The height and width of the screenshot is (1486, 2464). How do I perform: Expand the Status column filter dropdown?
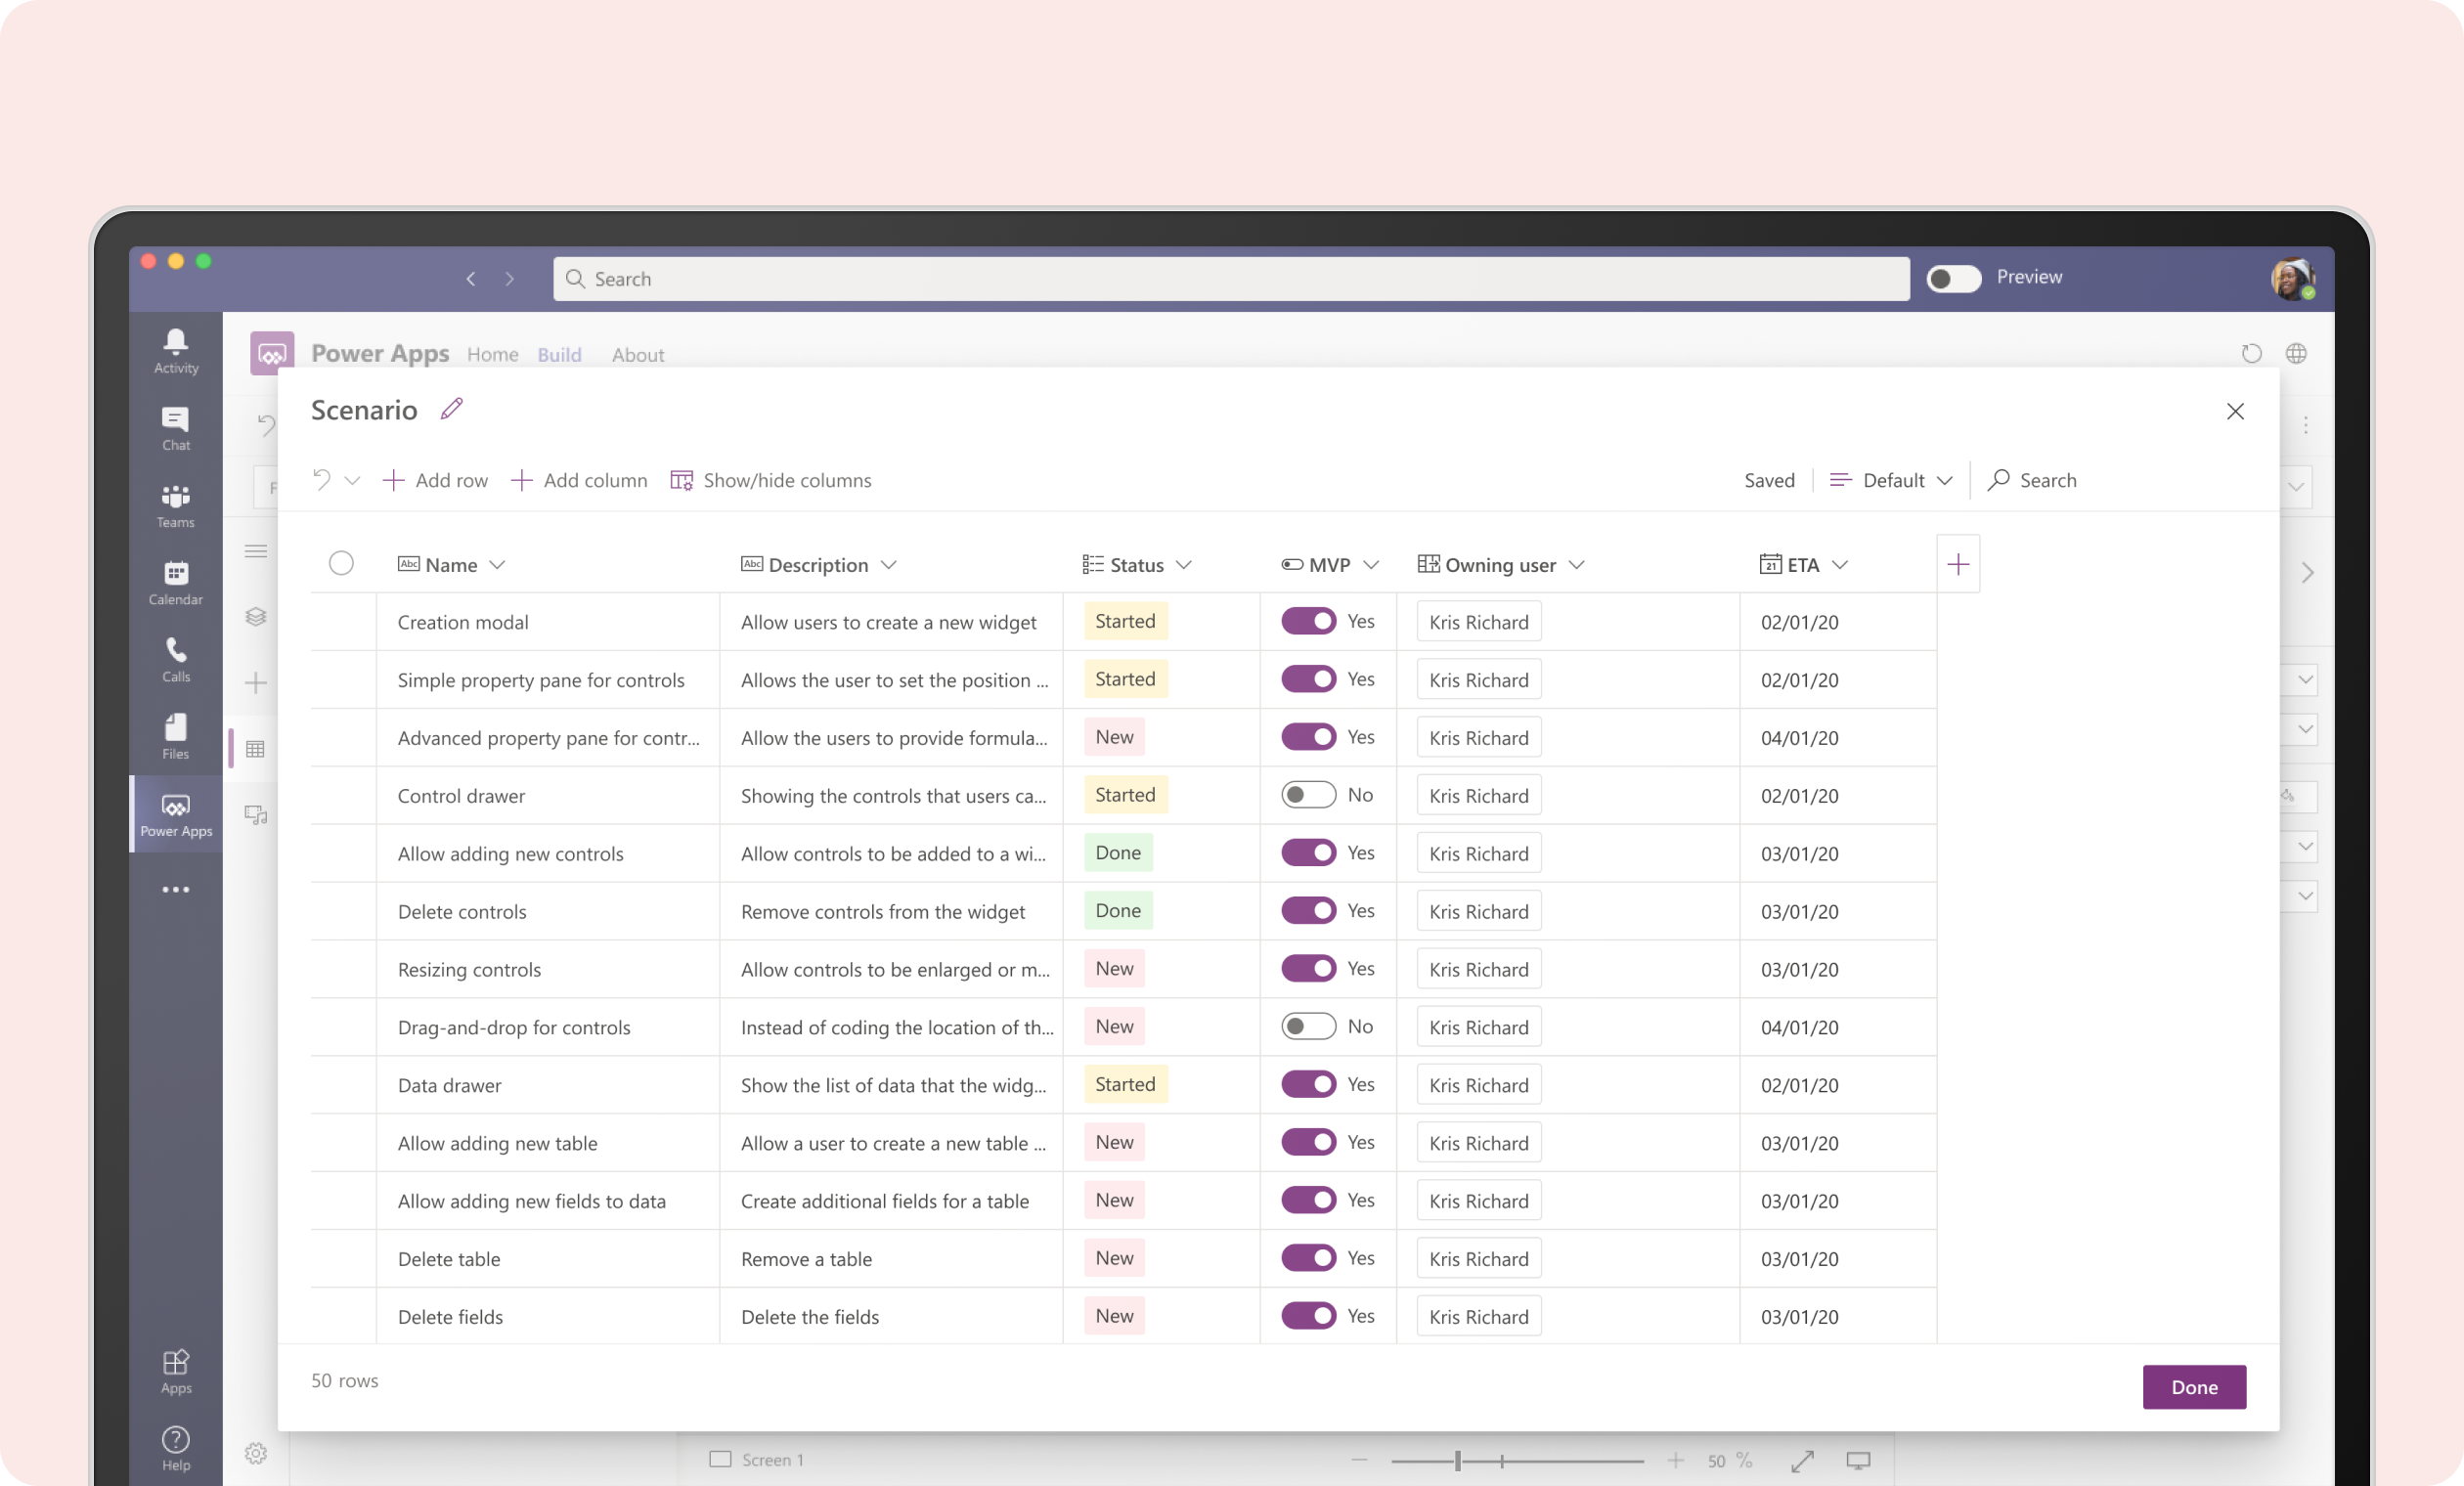(x=1184, y=563)
